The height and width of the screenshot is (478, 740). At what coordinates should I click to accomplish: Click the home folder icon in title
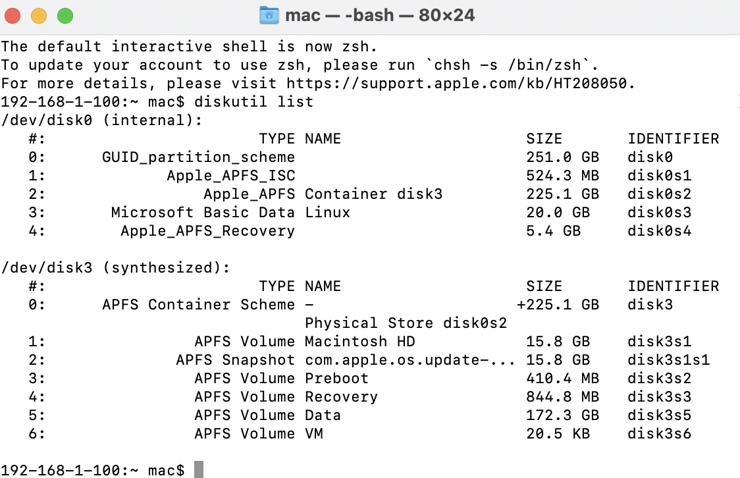(269, 15)
